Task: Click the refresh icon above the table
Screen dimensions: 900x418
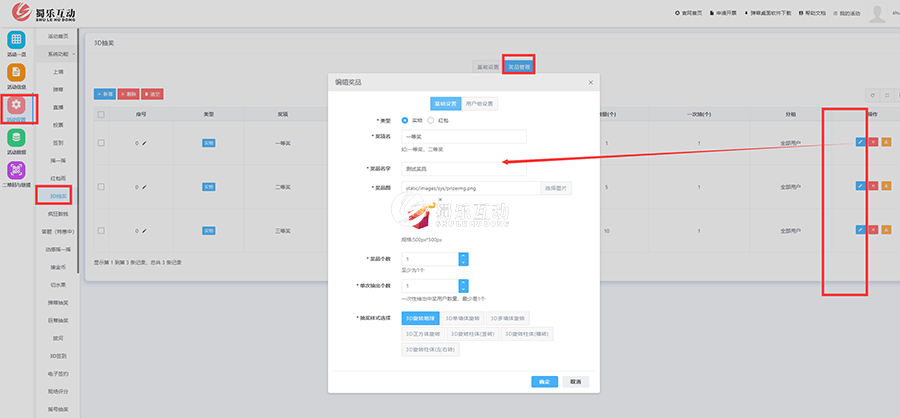Action: pos(872,94)
